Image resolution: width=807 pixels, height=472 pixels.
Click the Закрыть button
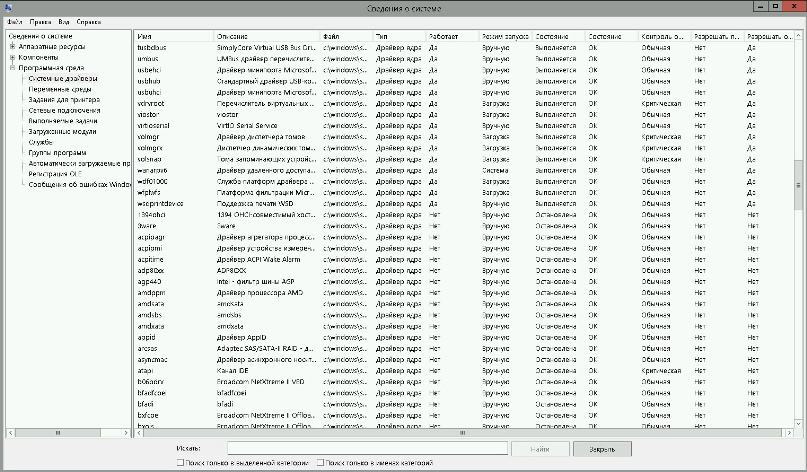click(x=602, y=449)
